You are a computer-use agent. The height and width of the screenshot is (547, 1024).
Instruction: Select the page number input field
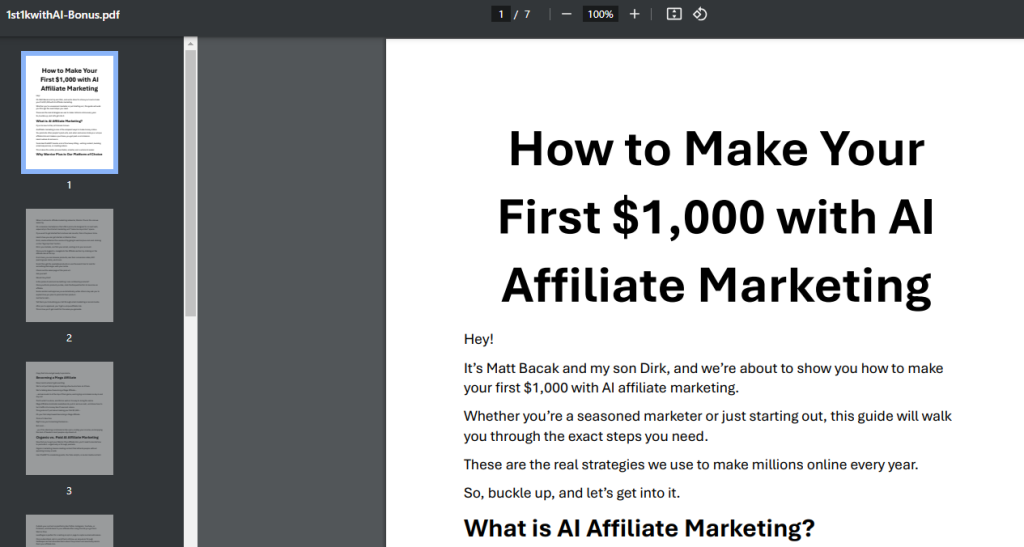[501, 14]
